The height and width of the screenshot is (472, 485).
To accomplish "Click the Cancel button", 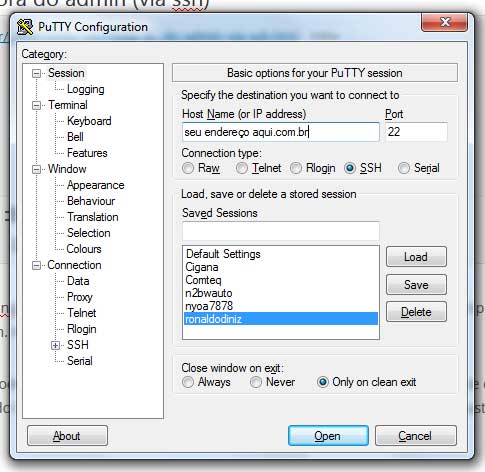I will click(416, 435).
